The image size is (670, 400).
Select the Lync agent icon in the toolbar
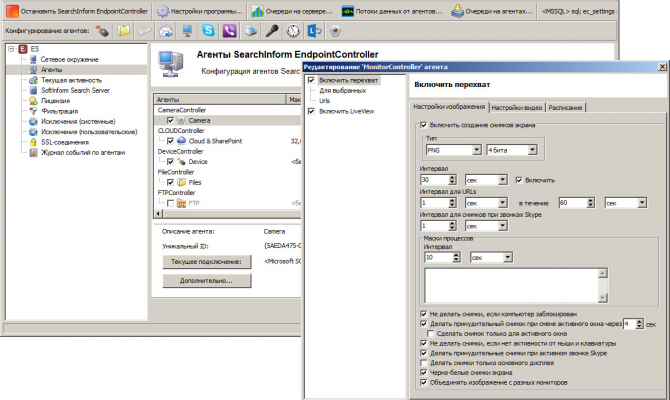pyautogui.click(x=314, y=31)
